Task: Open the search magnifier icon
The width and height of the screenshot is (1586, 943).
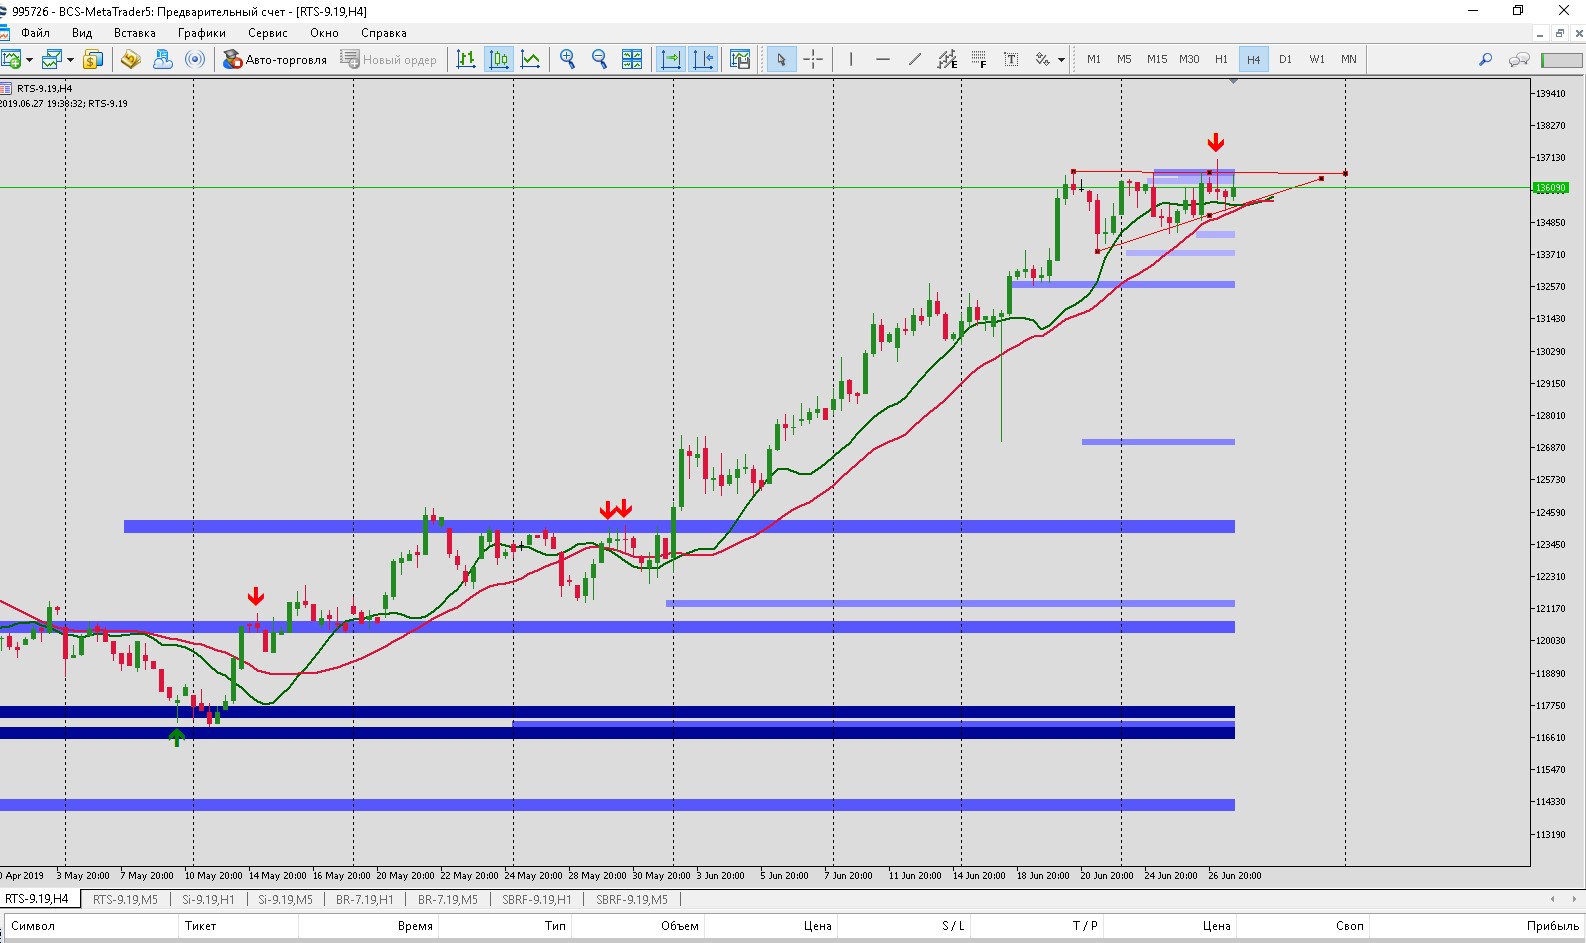Action: (1486, 60)
